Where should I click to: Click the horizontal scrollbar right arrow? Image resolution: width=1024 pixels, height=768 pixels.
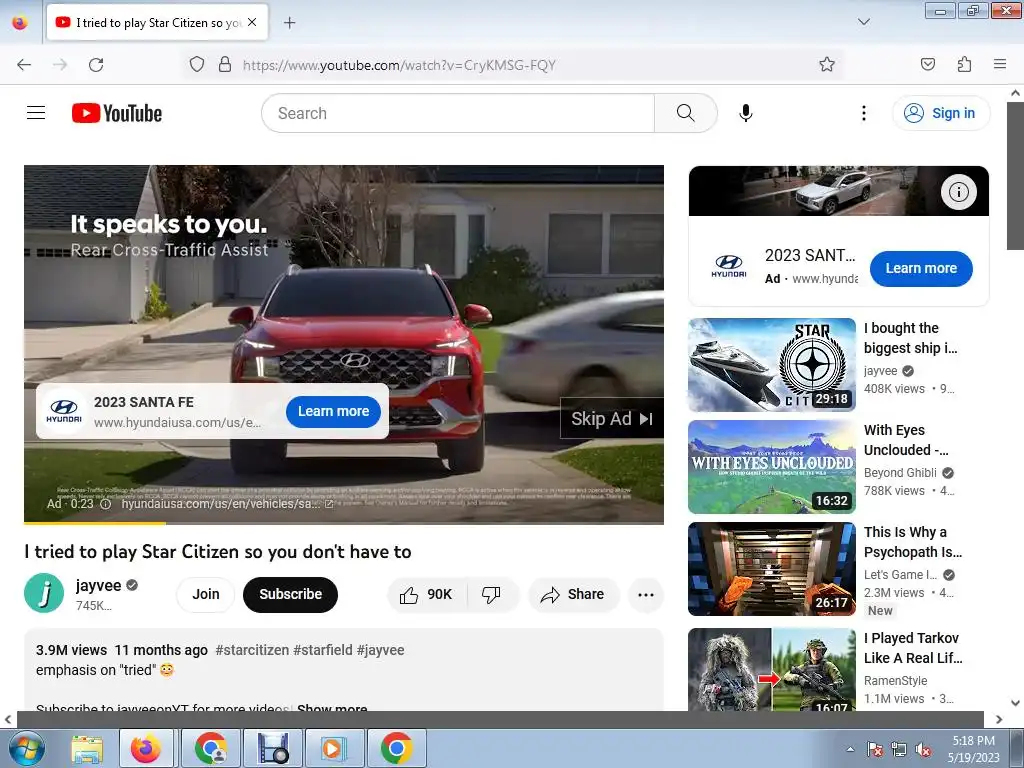tap(999, 719)
